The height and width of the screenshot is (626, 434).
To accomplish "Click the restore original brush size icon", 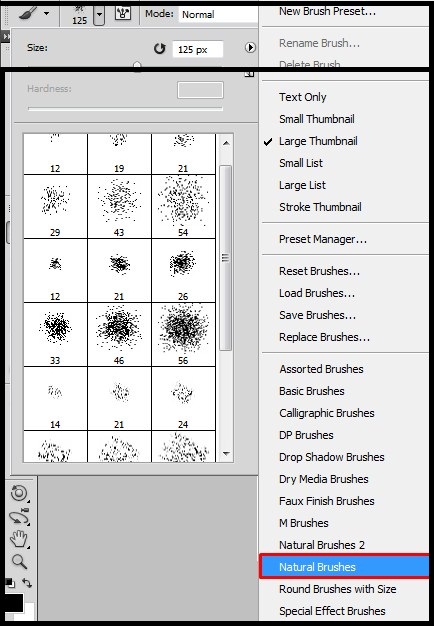I will click(x=159, y=49).
